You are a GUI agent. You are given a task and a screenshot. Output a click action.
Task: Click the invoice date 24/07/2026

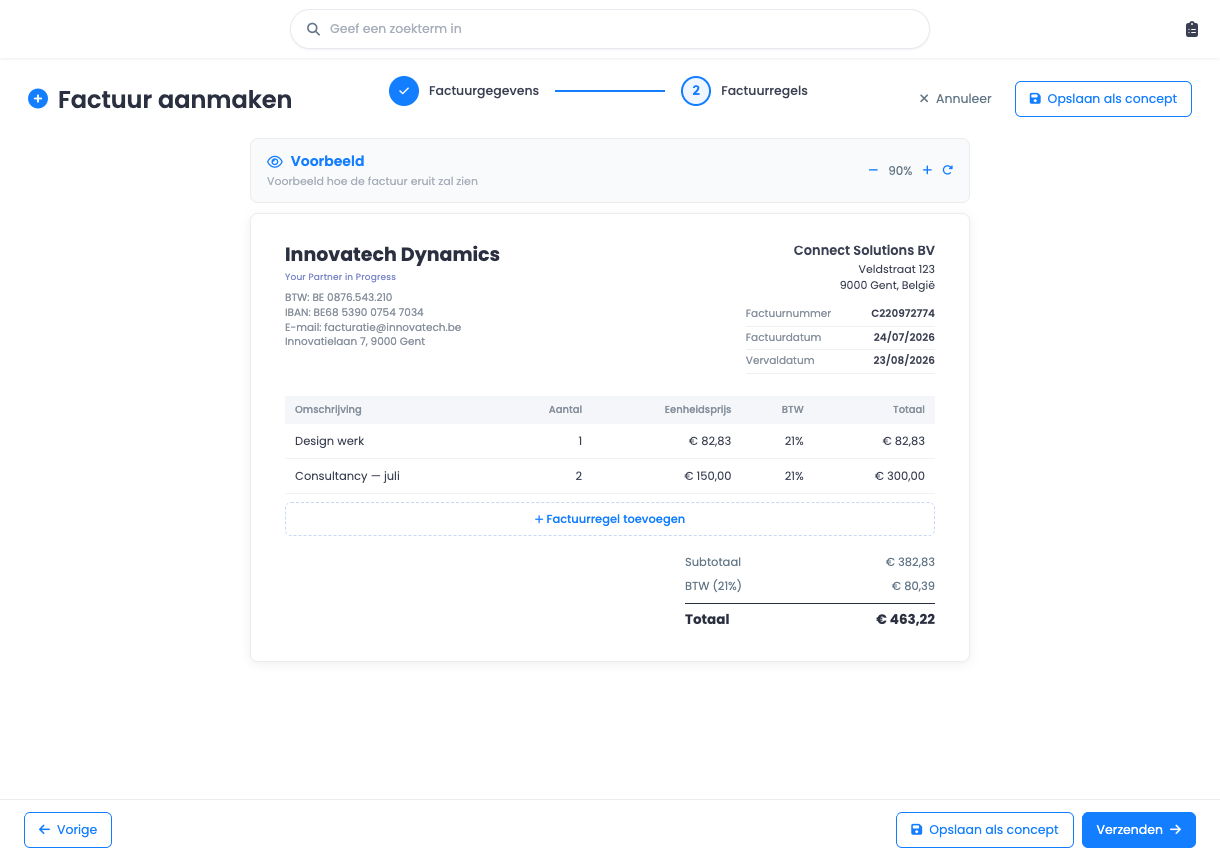coord(904,337)
